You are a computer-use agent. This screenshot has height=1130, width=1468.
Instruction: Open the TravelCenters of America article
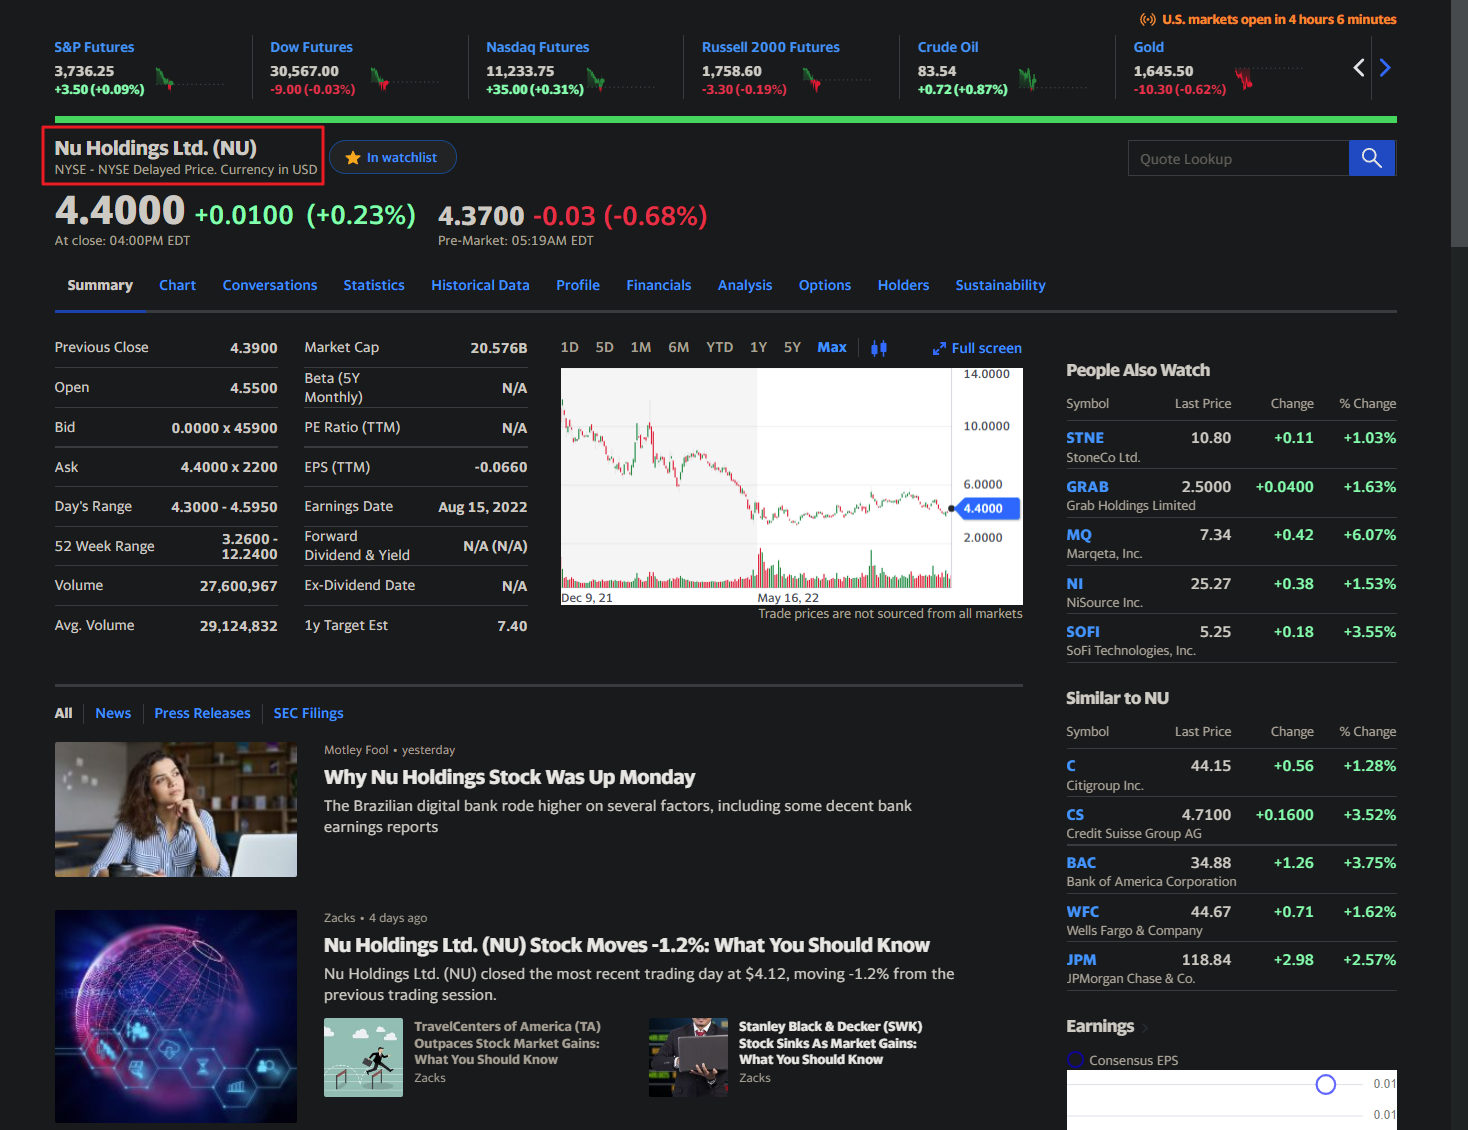[507, 1043]
